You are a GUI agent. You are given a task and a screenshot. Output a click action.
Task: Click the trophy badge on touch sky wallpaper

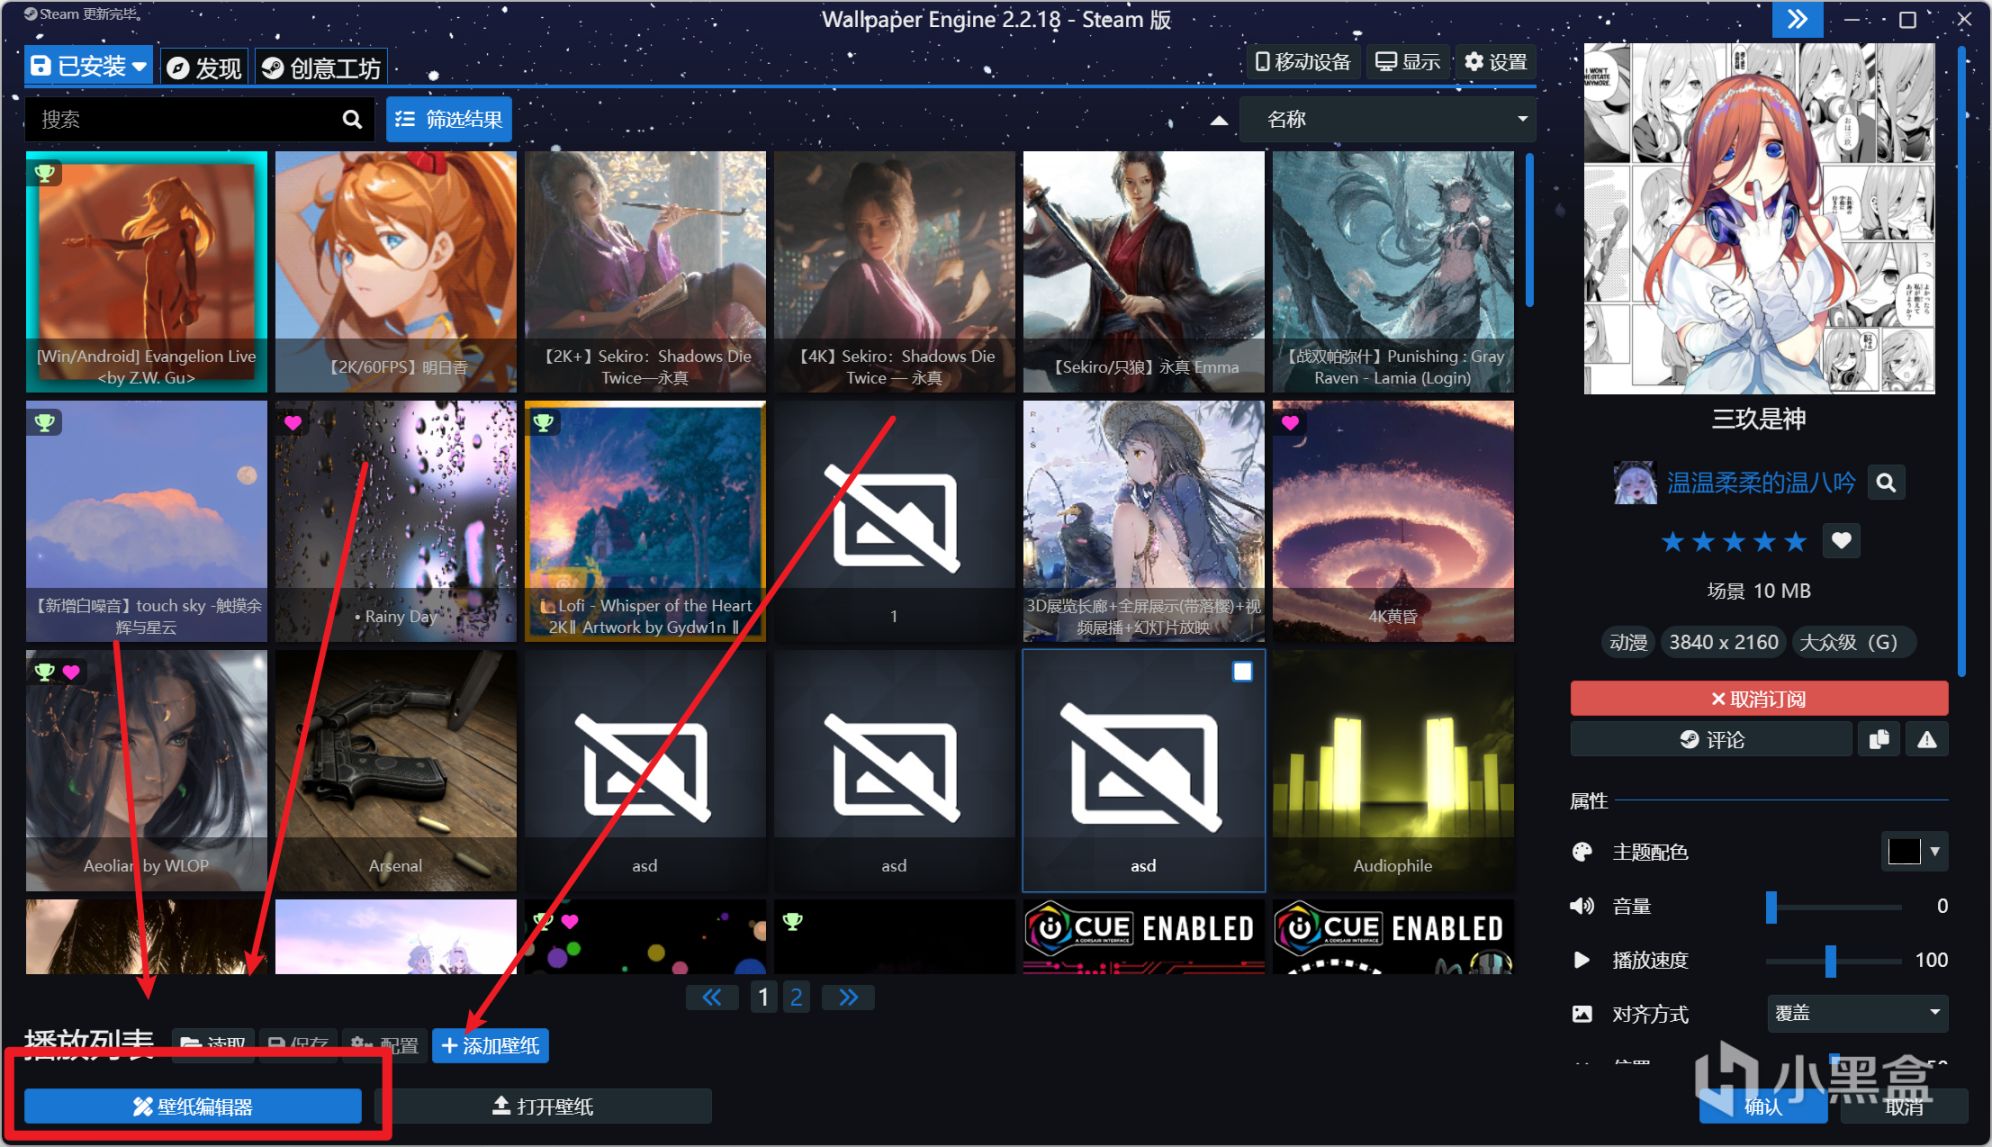[x=44, y=422]
